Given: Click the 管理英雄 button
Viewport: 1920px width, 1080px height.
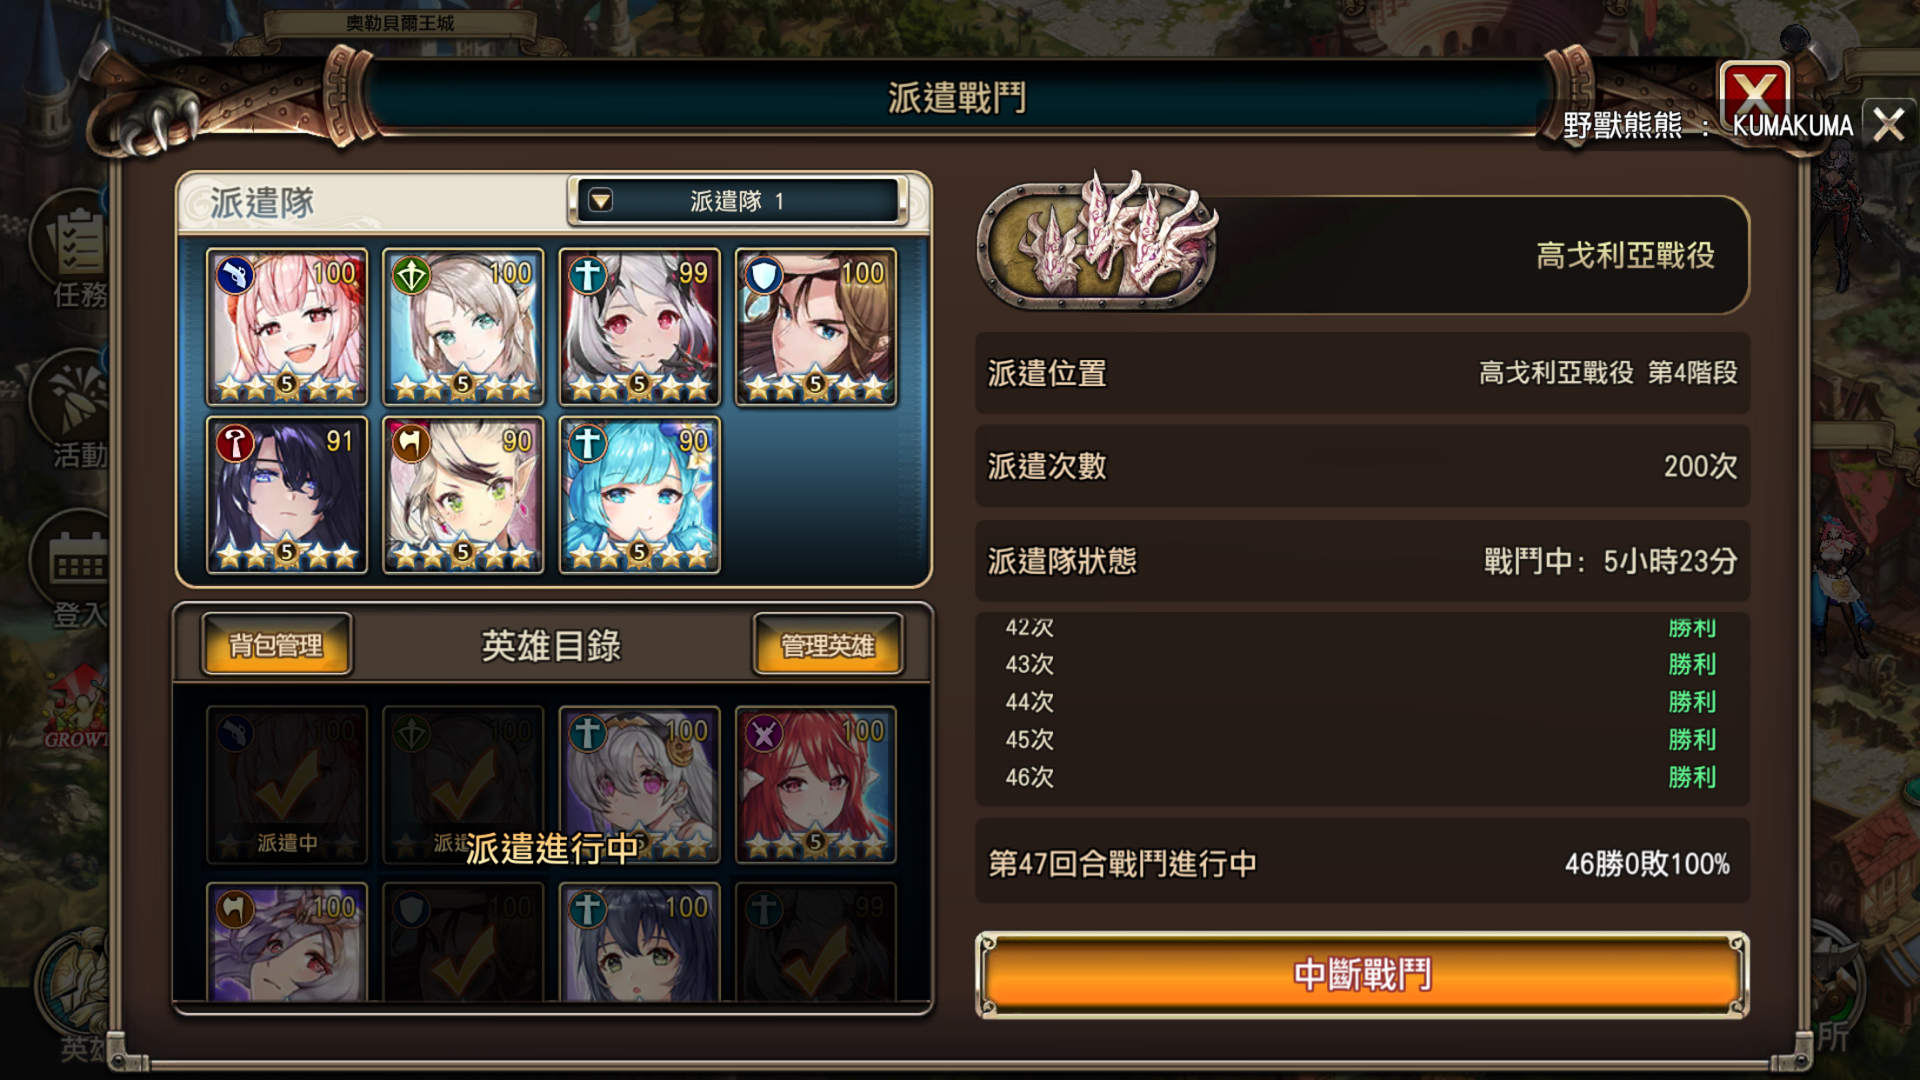Looking at the screenshot, I should coord(827,645).
